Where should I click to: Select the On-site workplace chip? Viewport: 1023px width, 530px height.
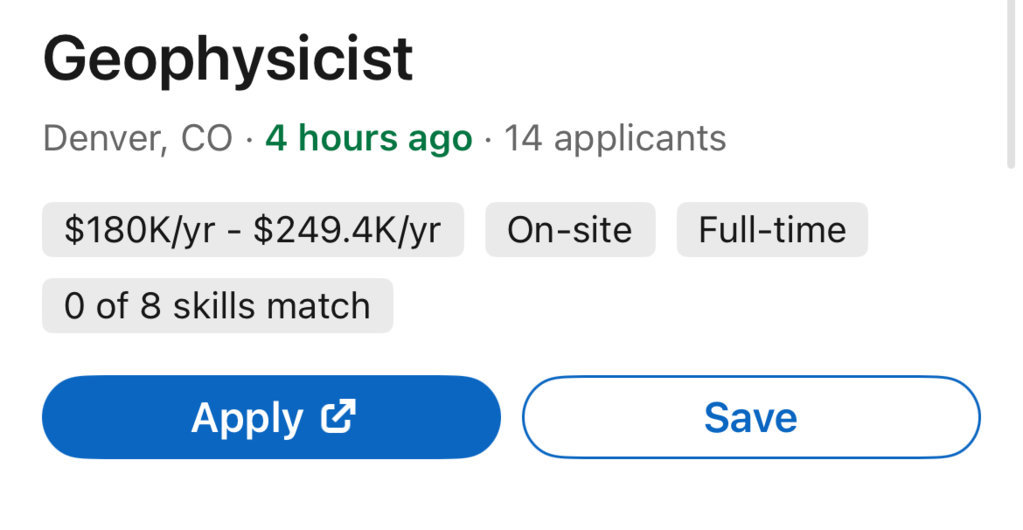pos(570,230)
